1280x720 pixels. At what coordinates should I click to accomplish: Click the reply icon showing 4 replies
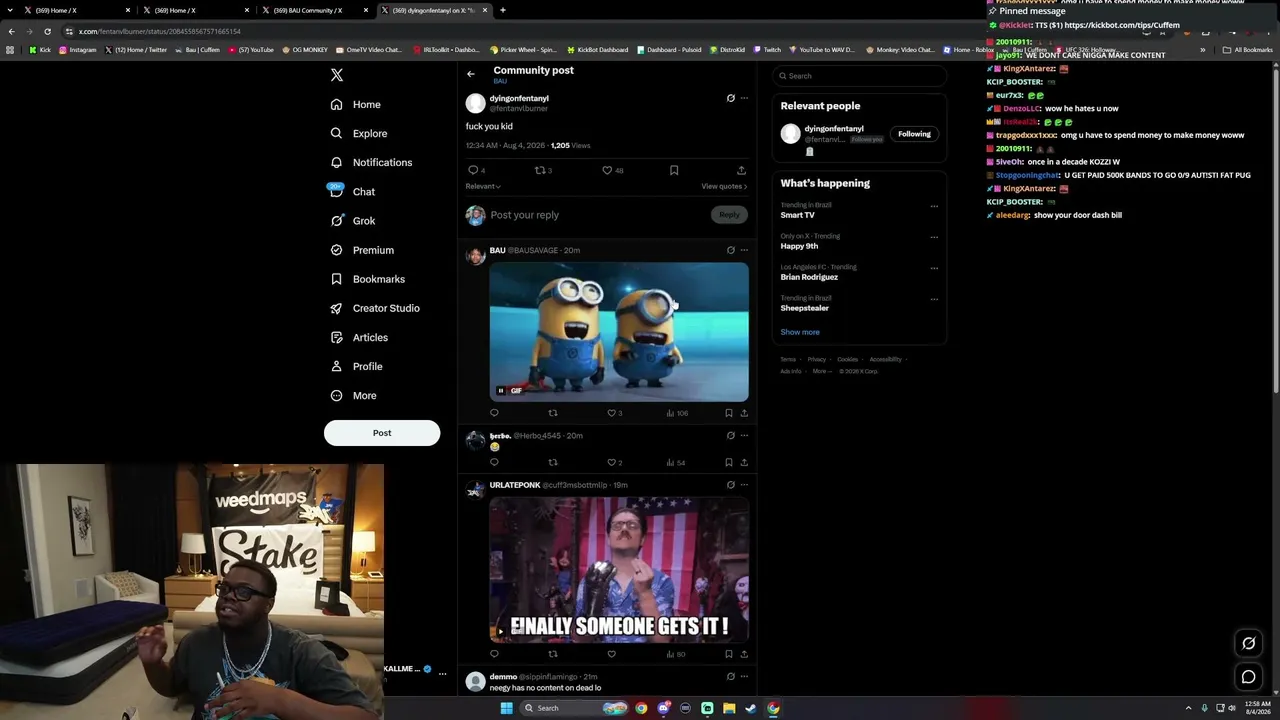pos(476,170)
